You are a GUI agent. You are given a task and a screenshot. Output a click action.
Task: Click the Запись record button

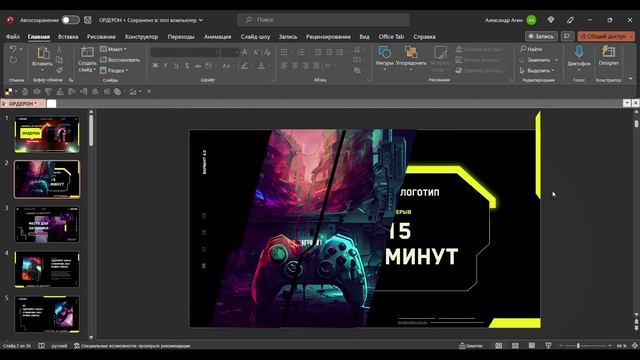541,36
